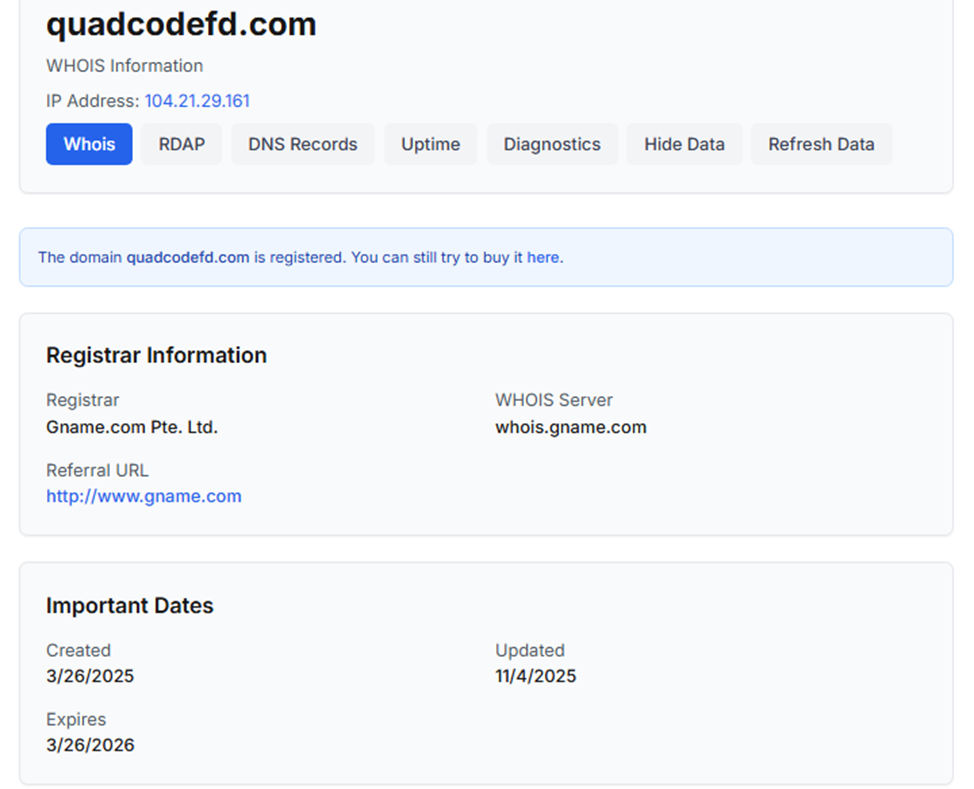
Task: Click the quadcodefd.com page heading
Action: coord(181,24)
